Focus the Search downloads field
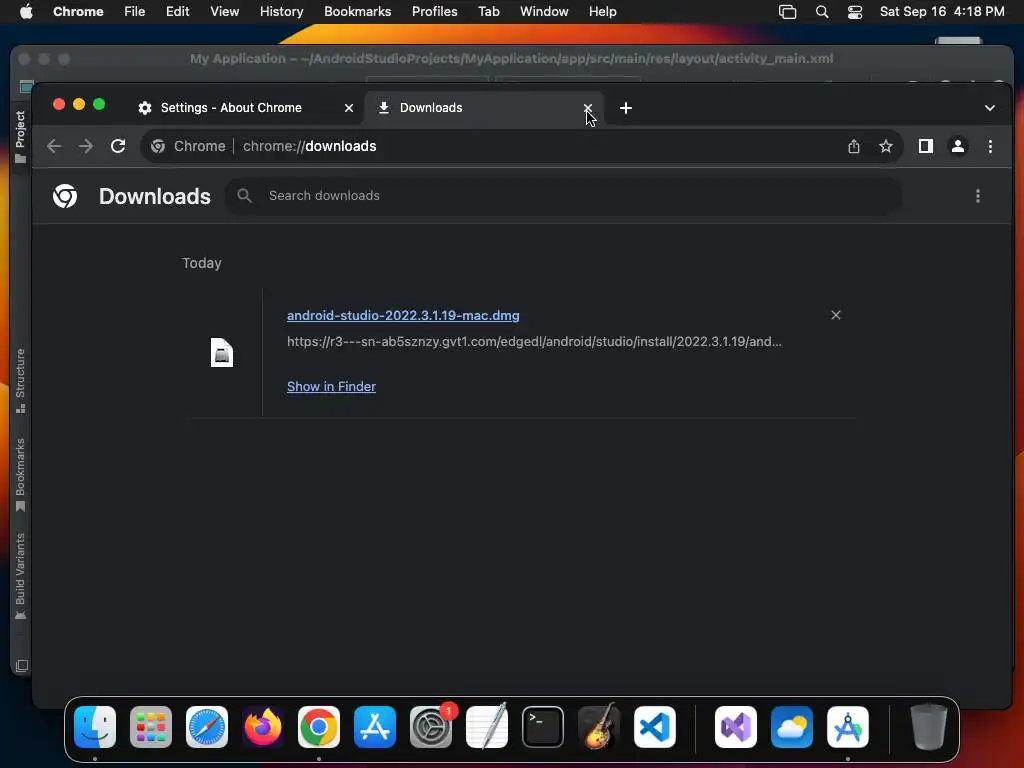Viewport: 1024px width, 768px height. (x=563, y=196)
